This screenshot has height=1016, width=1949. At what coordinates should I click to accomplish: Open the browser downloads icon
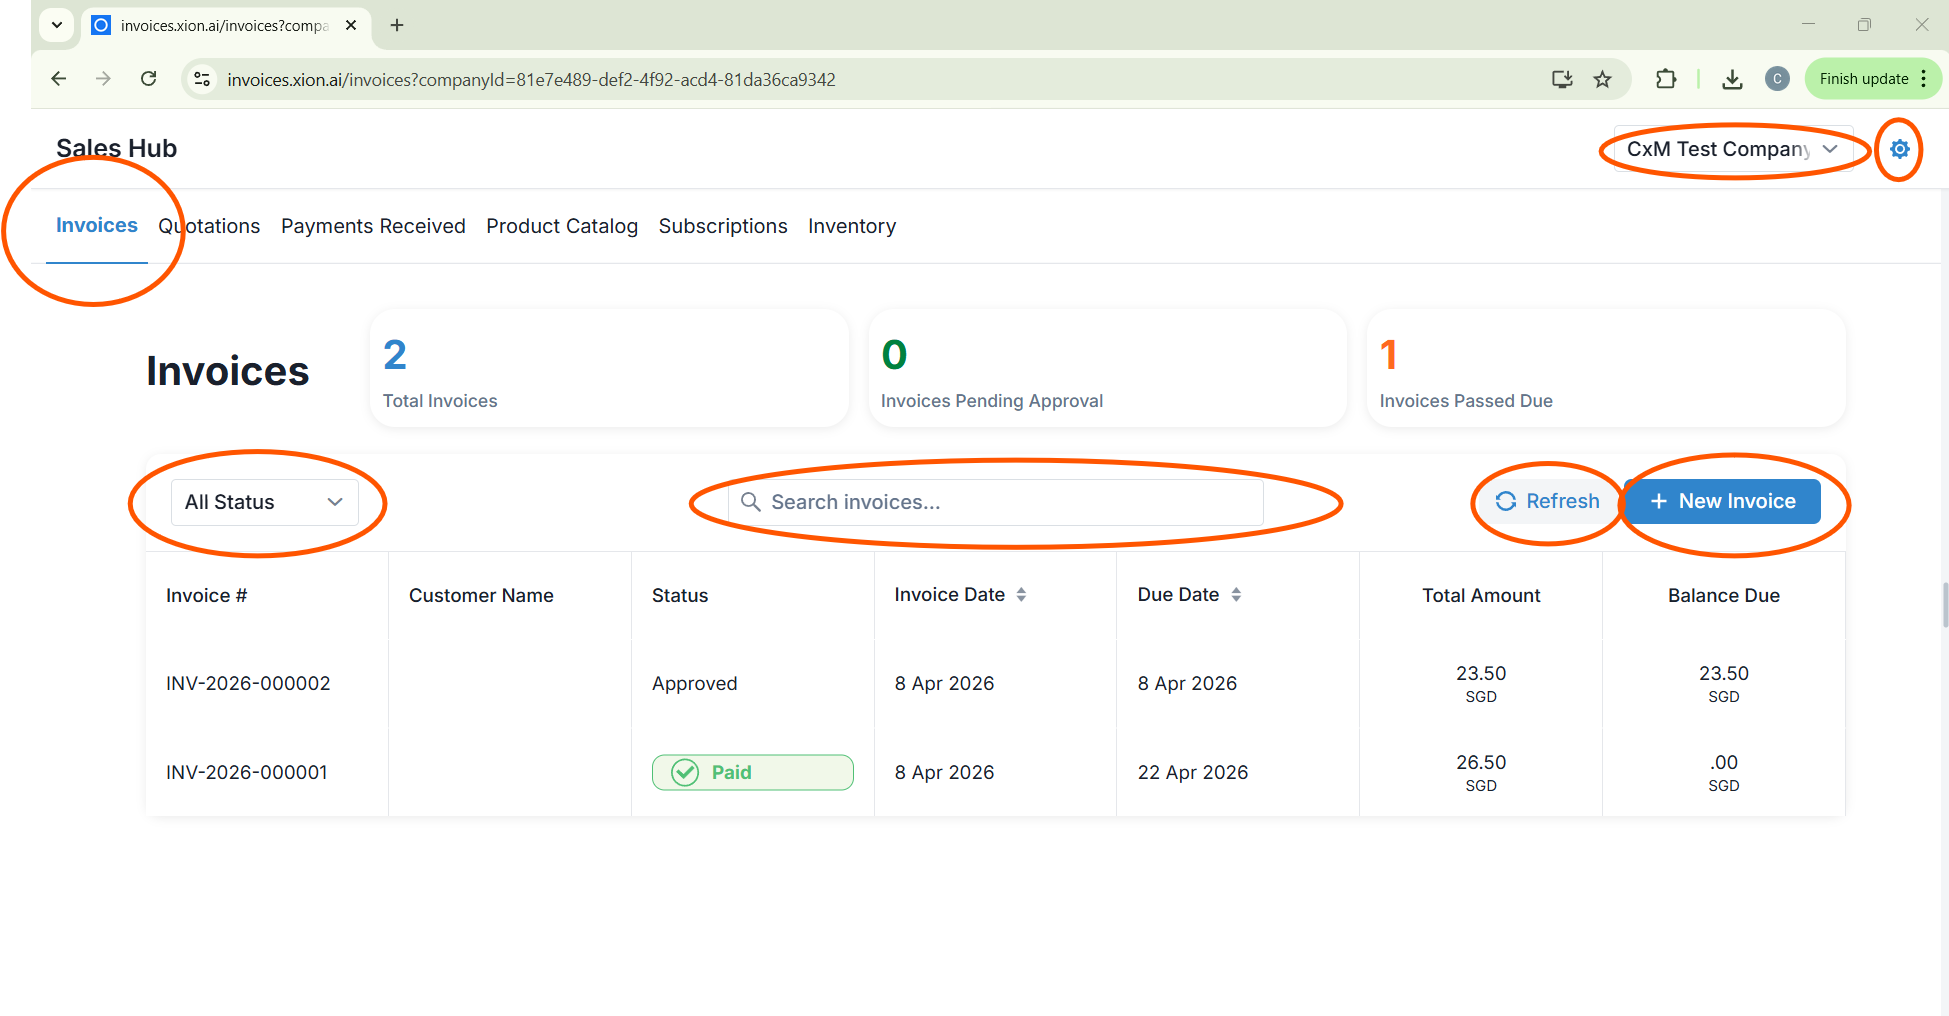(x=1732, y=79)
